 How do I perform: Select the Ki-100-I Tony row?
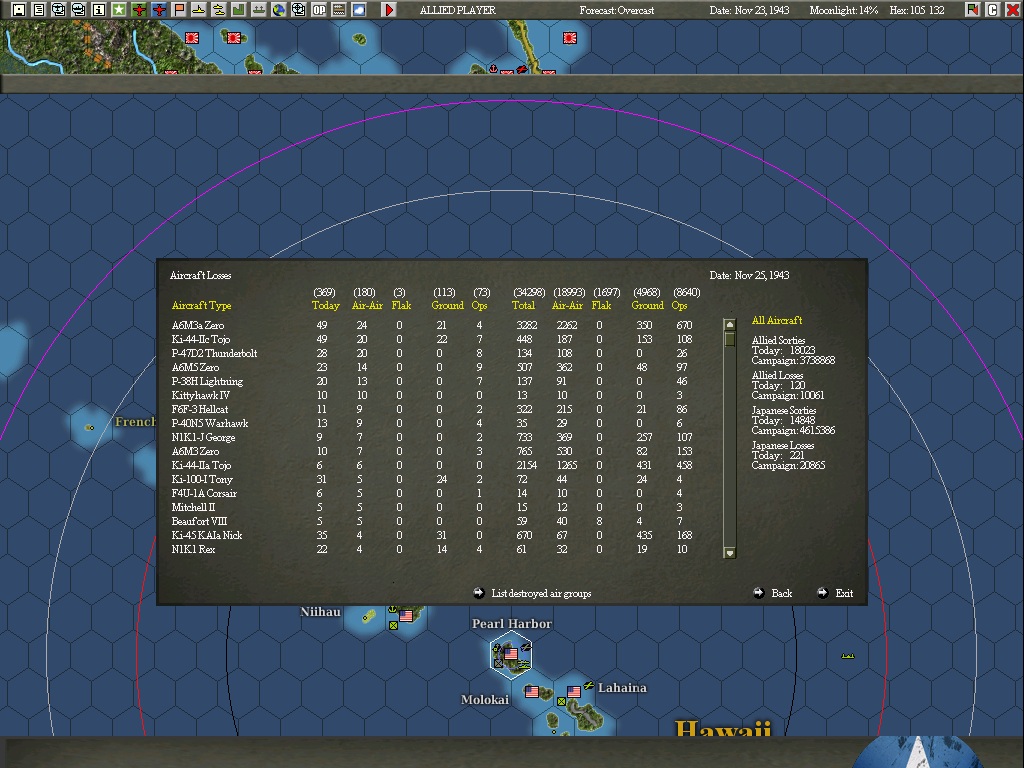coord(432,479)
